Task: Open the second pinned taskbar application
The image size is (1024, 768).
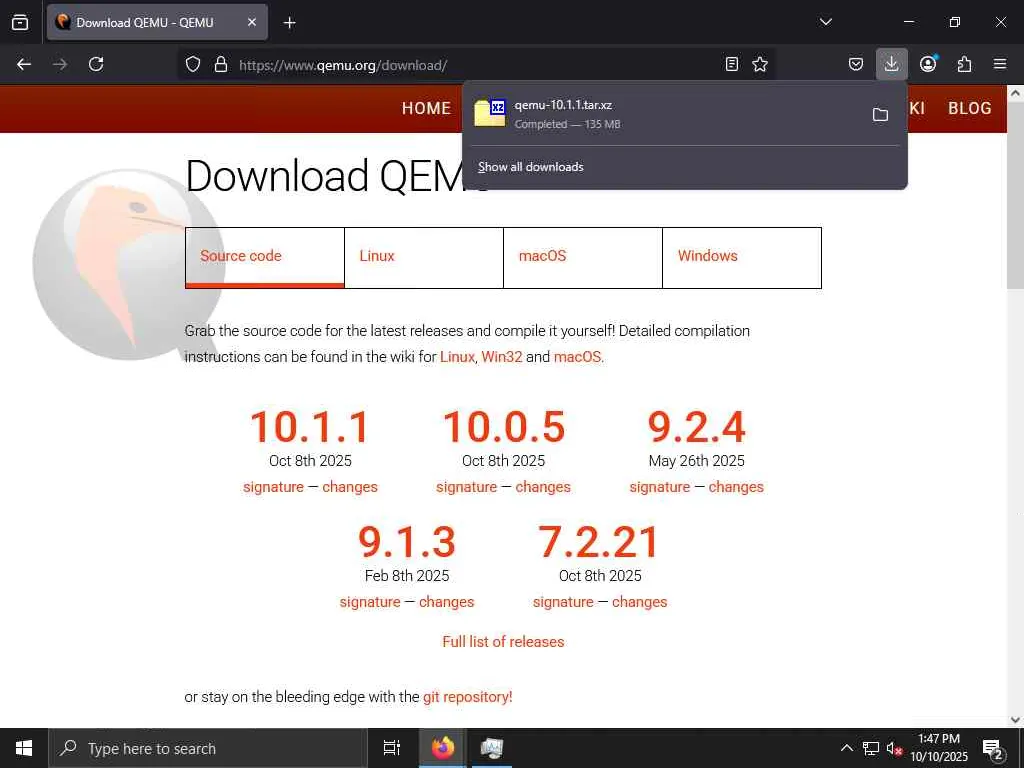Action: 492,748
